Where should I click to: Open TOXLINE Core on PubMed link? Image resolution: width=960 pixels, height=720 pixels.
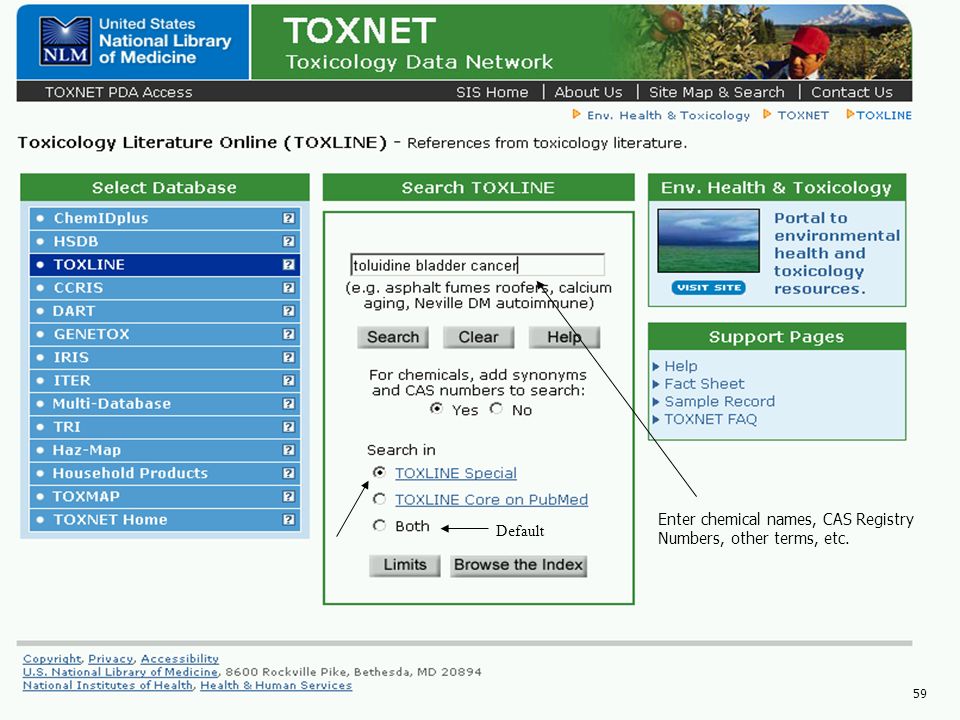click(491, 500)
